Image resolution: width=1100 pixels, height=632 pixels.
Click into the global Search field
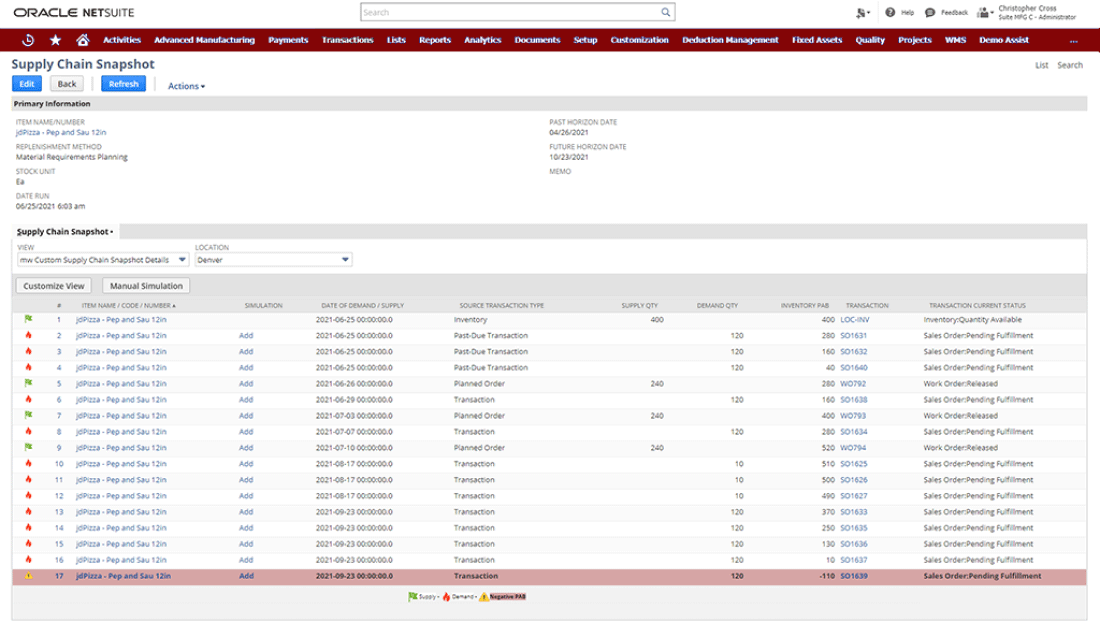pyautogui.click(x=510, y=13)
